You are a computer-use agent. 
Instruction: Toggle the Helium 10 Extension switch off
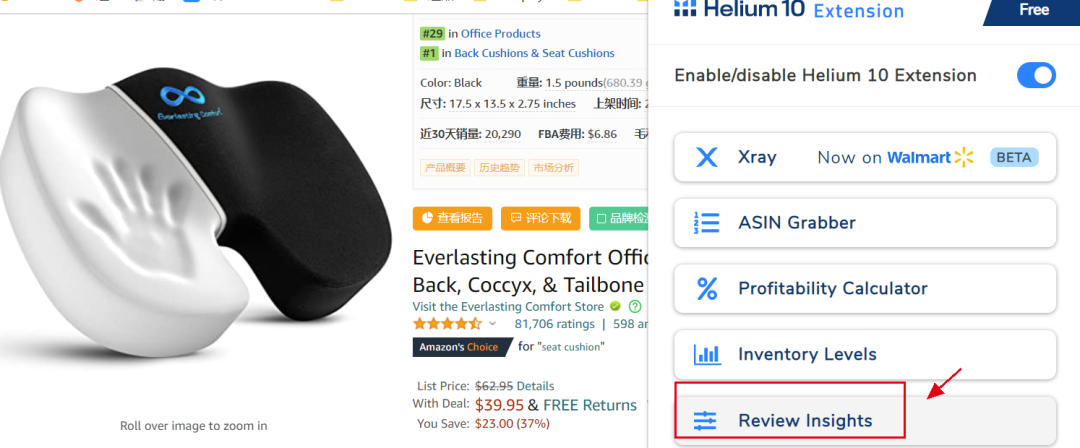pyautogui.click(x=1036, y=75)
